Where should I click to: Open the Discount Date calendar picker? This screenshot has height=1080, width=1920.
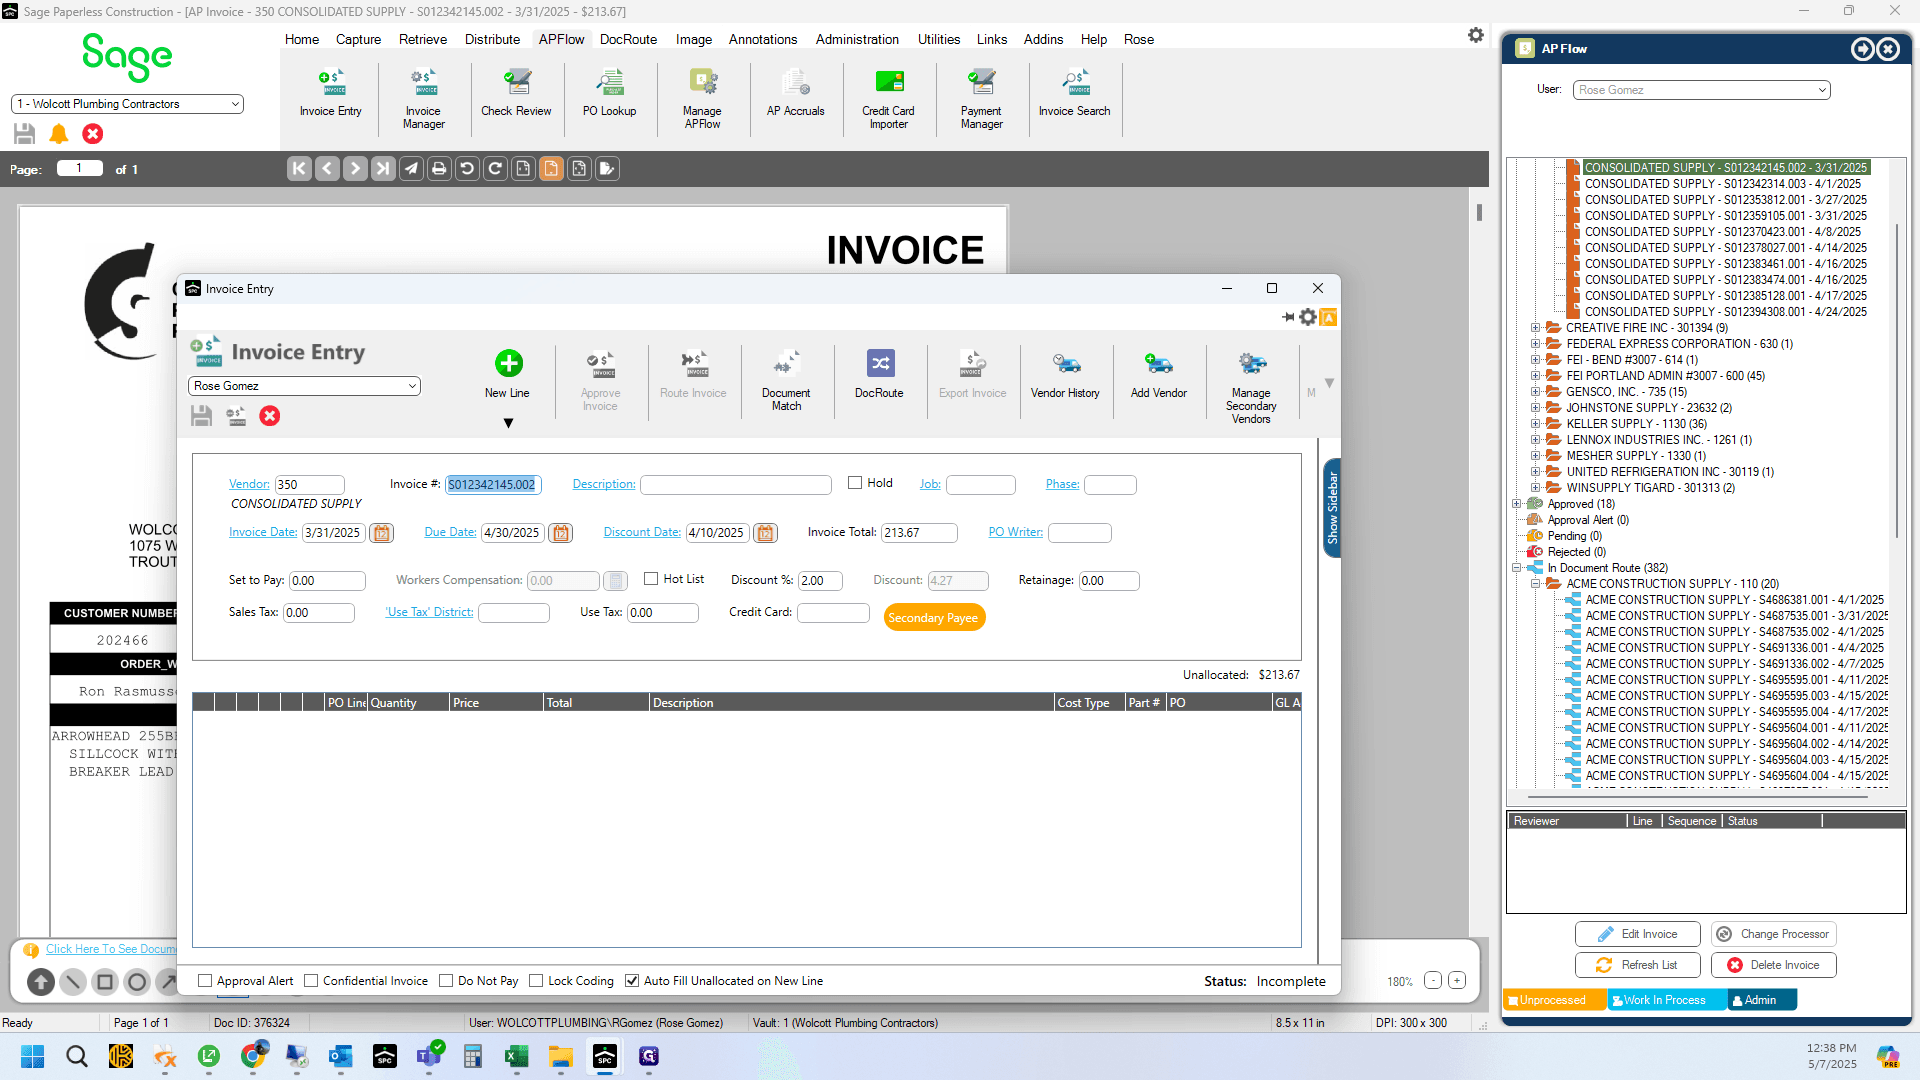point(765,533)
